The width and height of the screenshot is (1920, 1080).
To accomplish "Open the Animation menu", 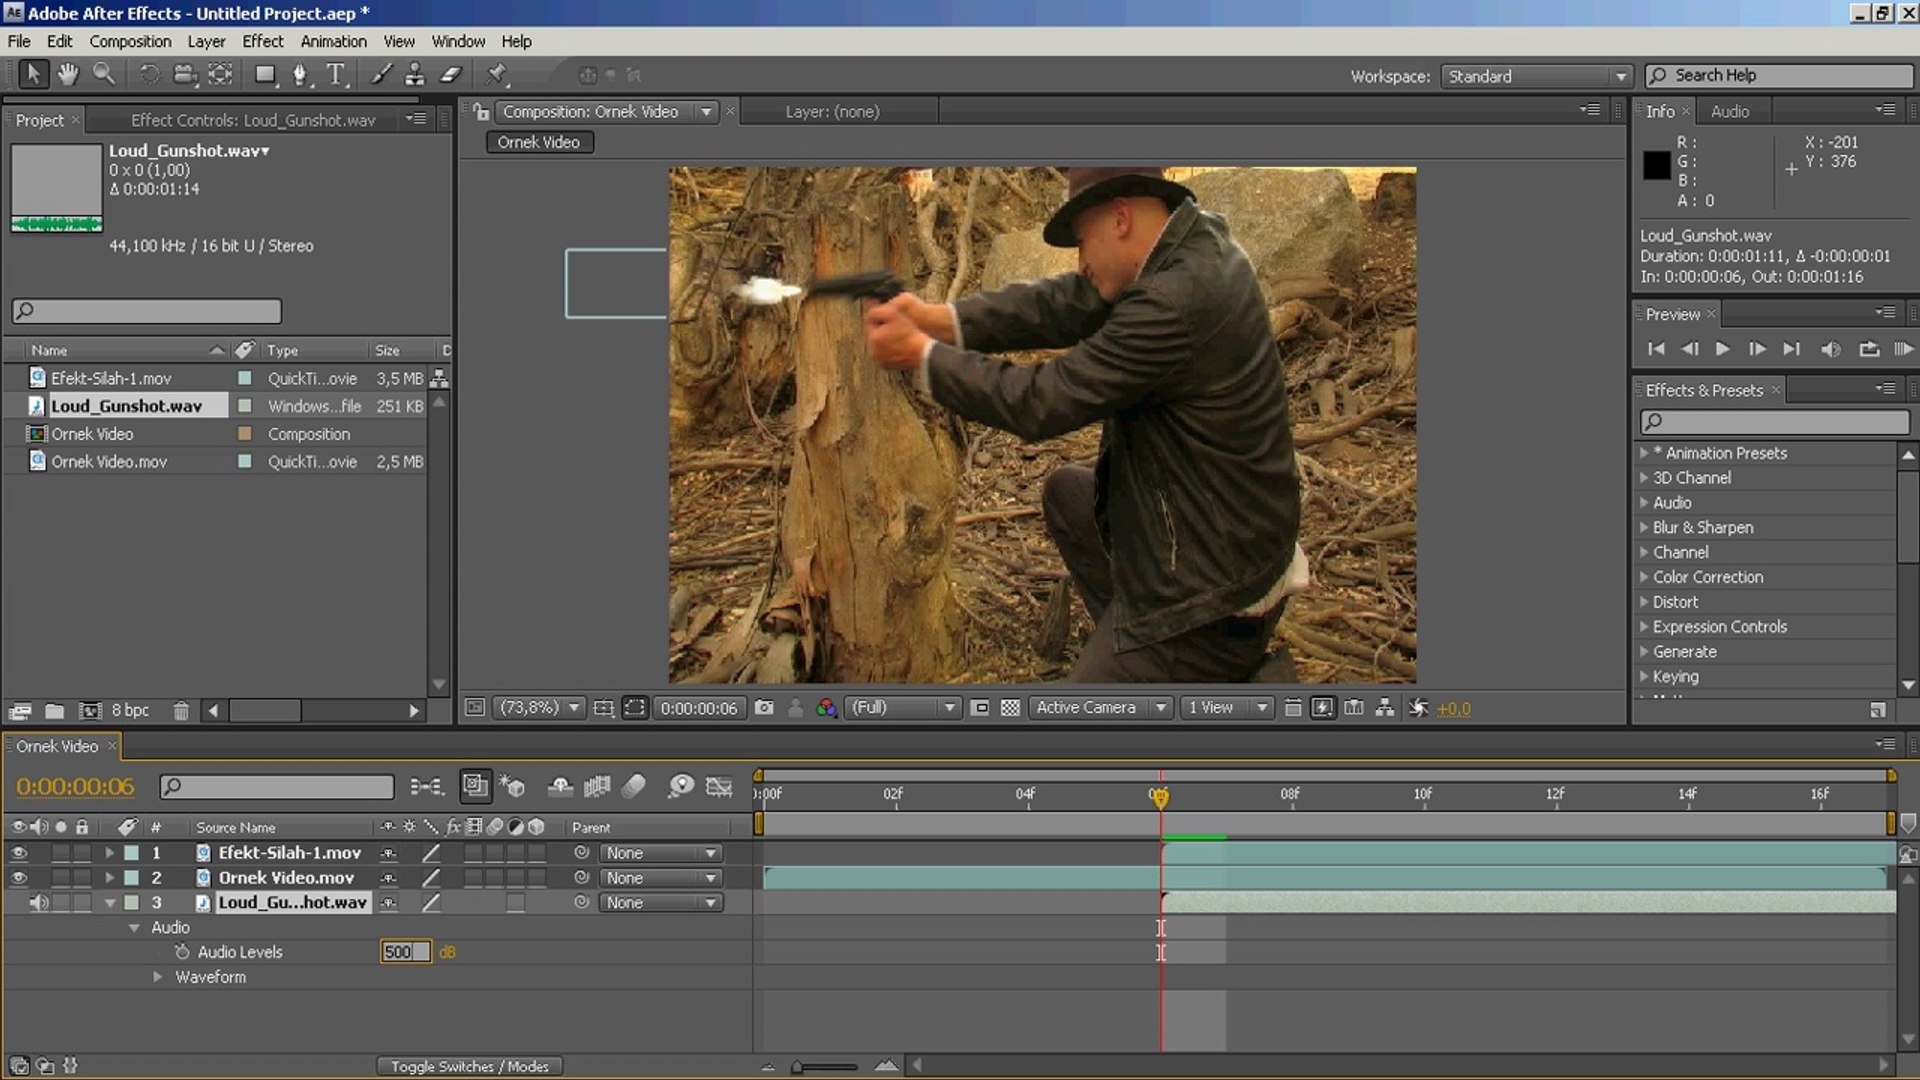I will tap(333, 41).
